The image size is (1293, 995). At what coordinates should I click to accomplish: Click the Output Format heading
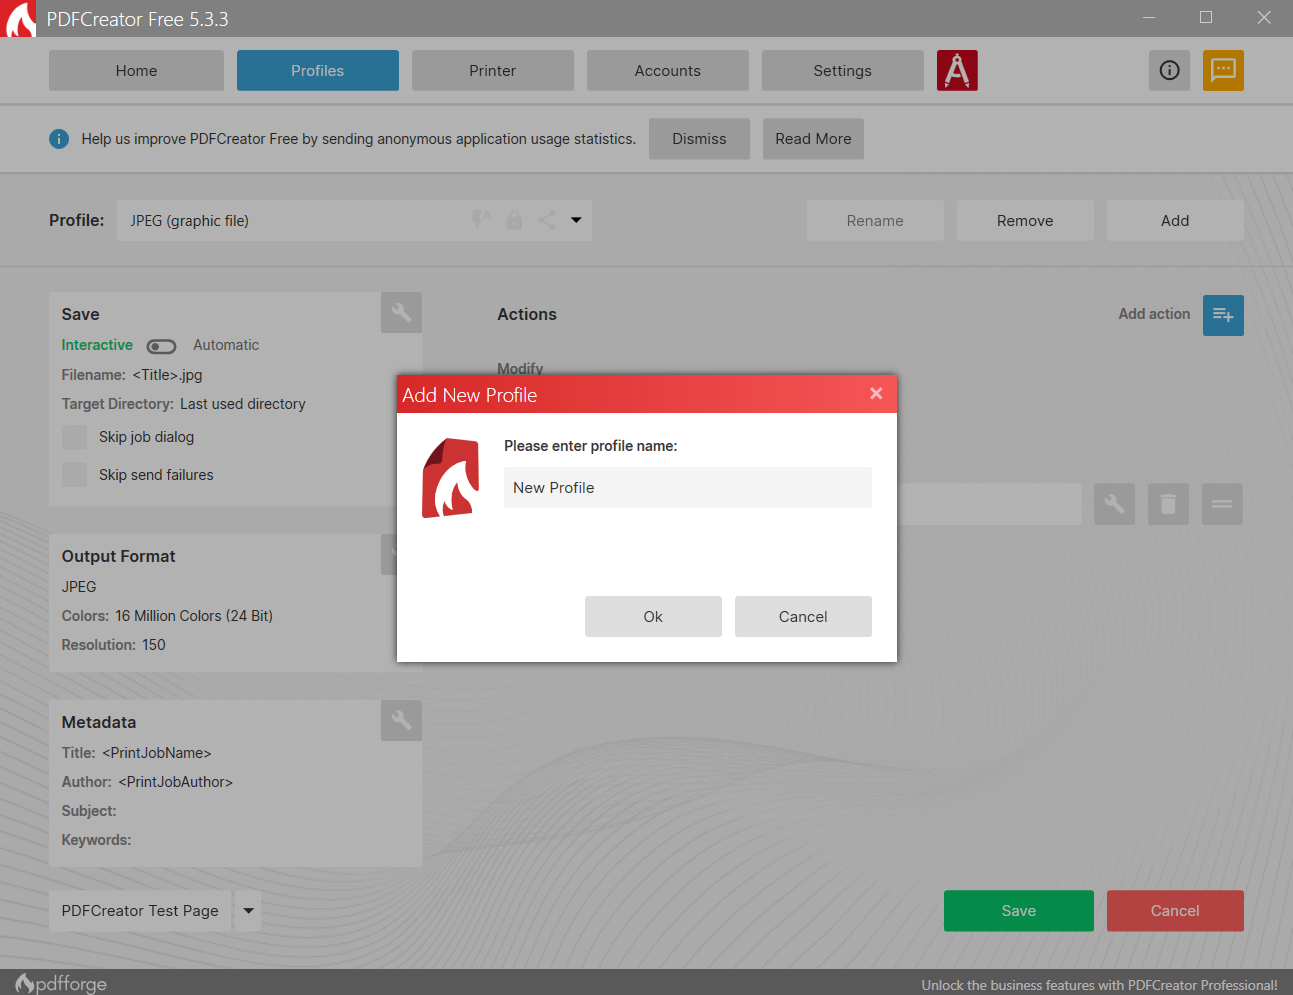tap(118, 556)
